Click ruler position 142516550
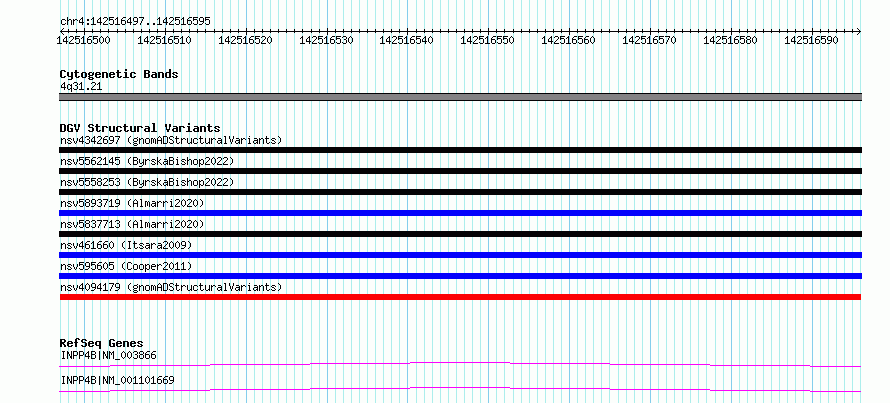Image resolution: width=890 pixels, height=403 pixels. tap(488, 40)
